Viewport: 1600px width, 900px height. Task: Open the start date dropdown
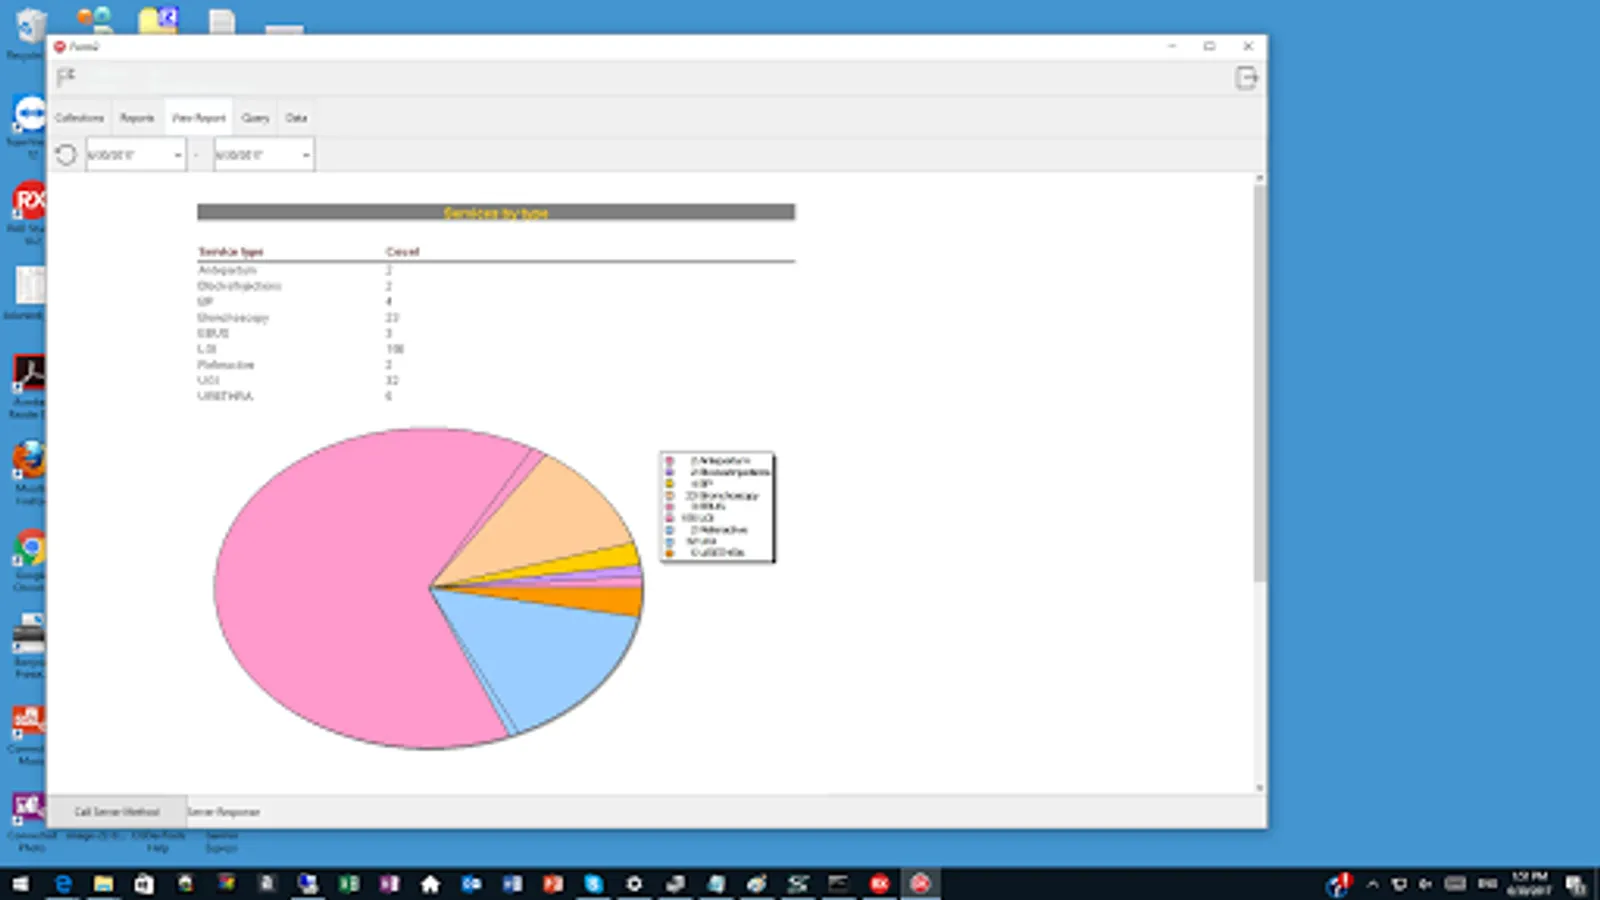(177, 154)
